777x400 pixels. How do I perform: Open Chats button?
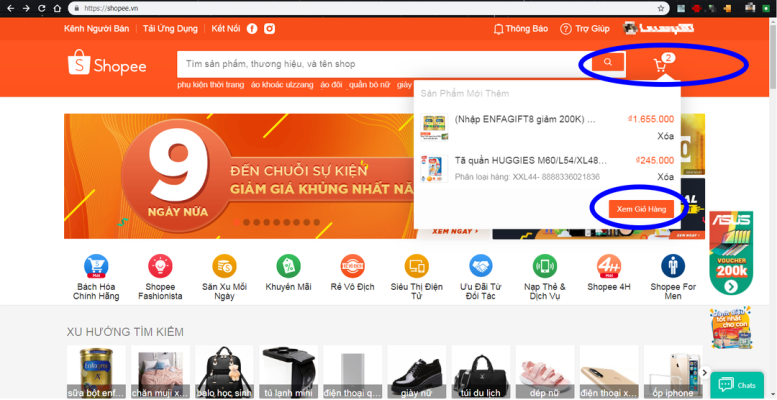(736, 385)
